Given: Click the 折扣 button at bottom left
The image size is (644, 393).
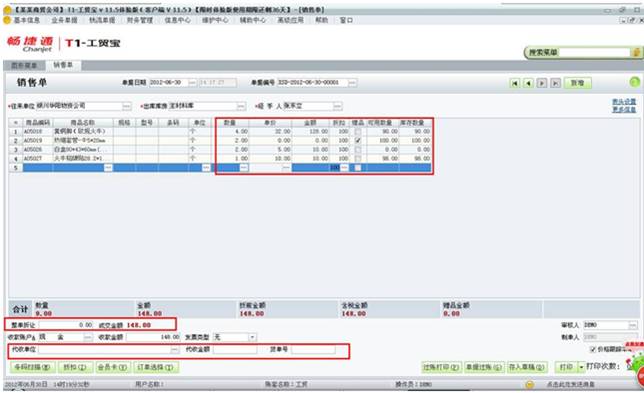Looking at the screenshot, I should coord(75,367).
